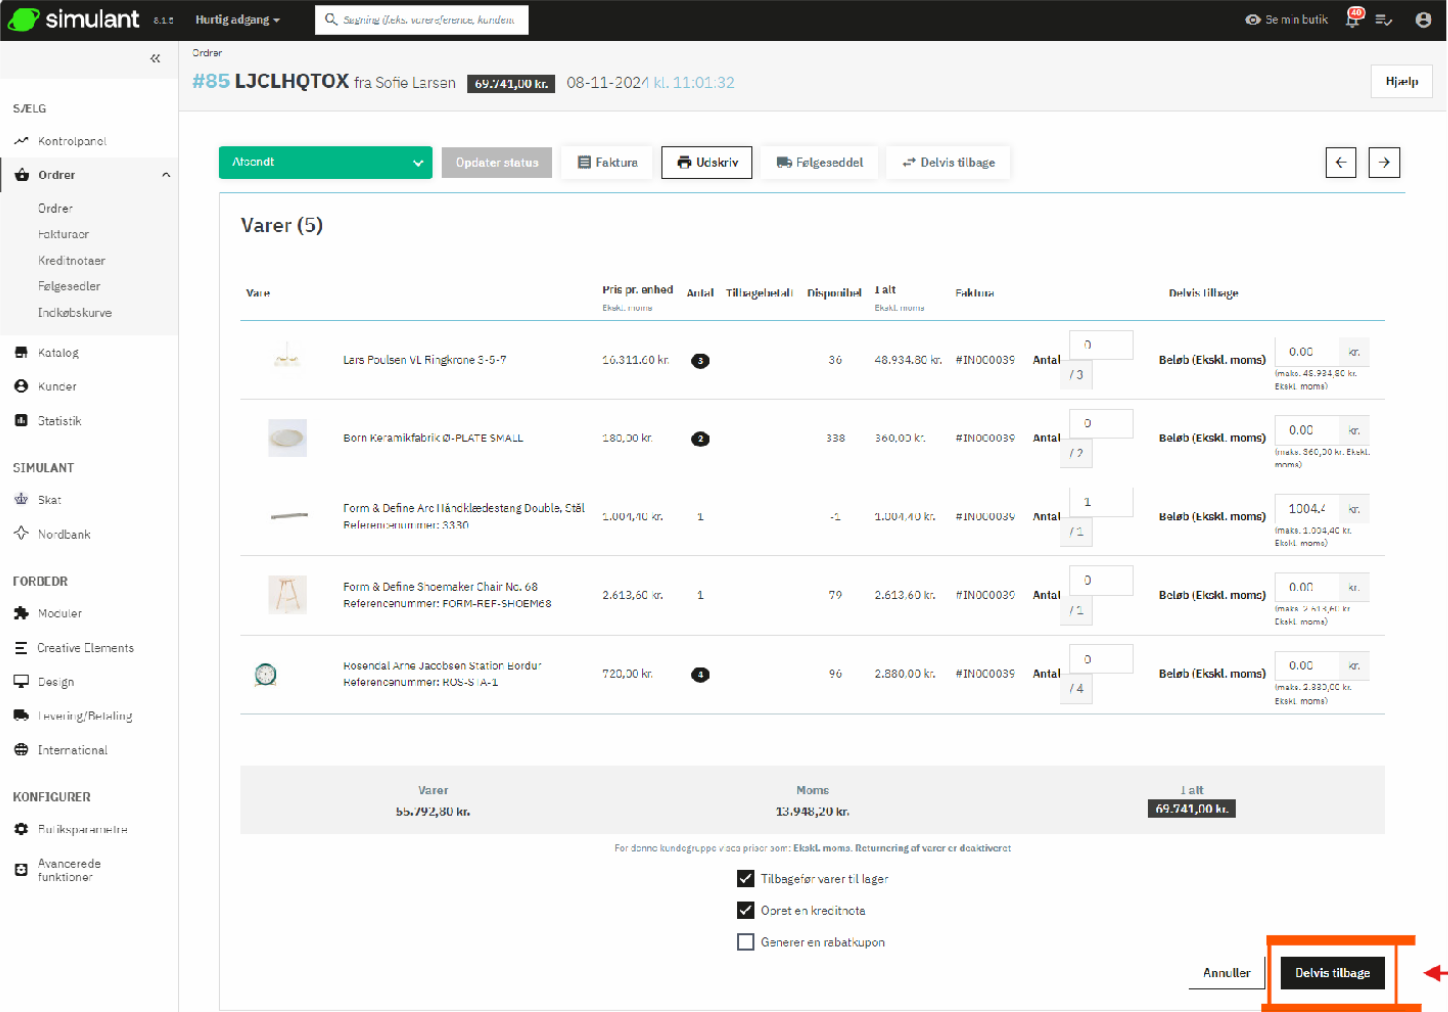This screenshot has width=1448, height=1012.
Task: Click the Udskriv print button
Action: 707,163
